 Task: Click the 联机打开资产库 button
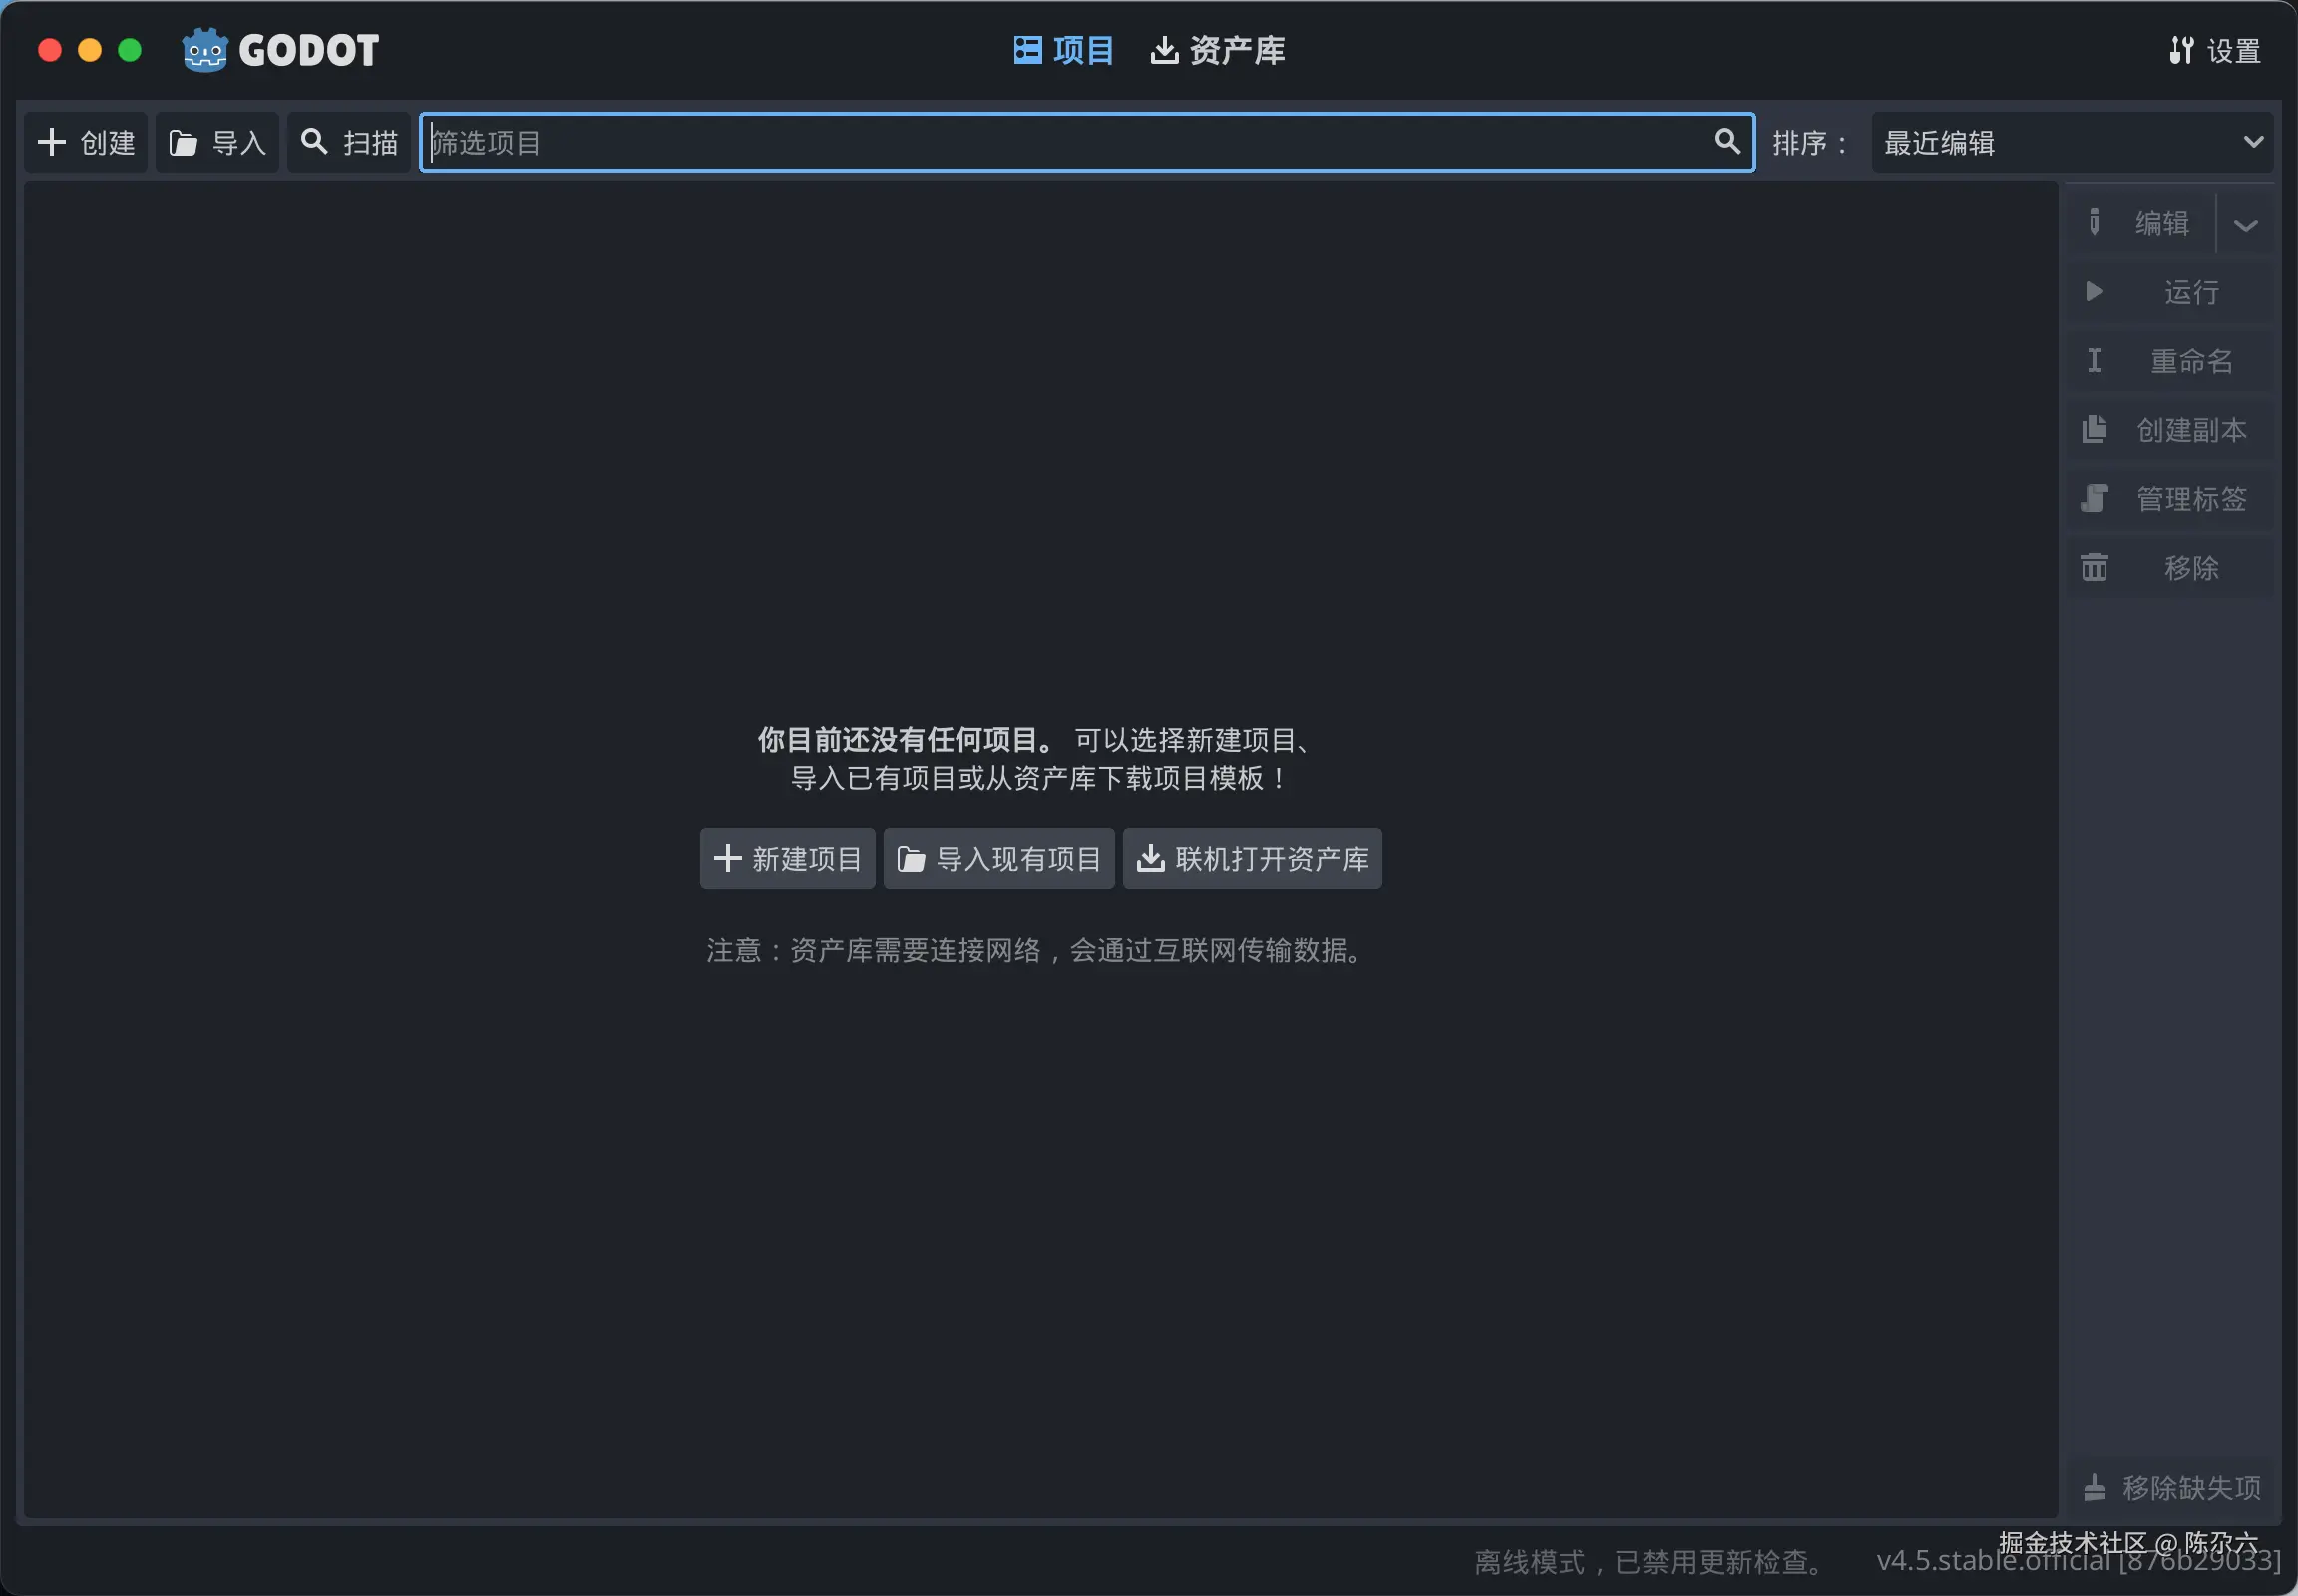[x=1251, y=858]
